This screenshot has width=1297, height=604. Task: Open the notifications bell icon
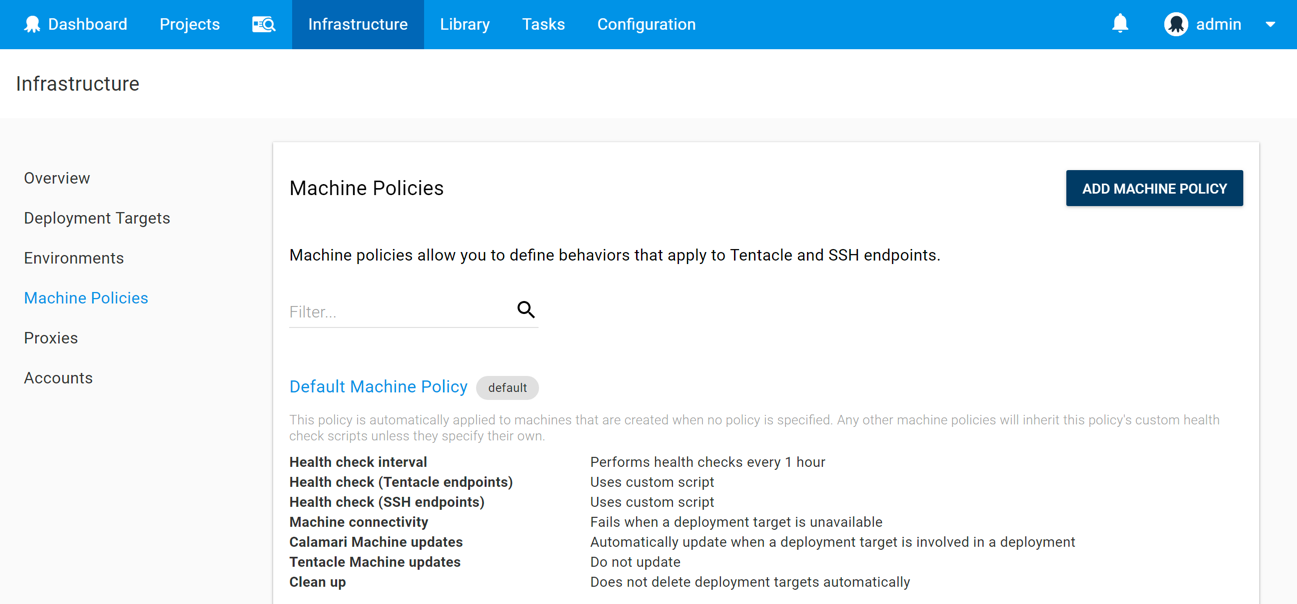click(x=1120, y=23)
